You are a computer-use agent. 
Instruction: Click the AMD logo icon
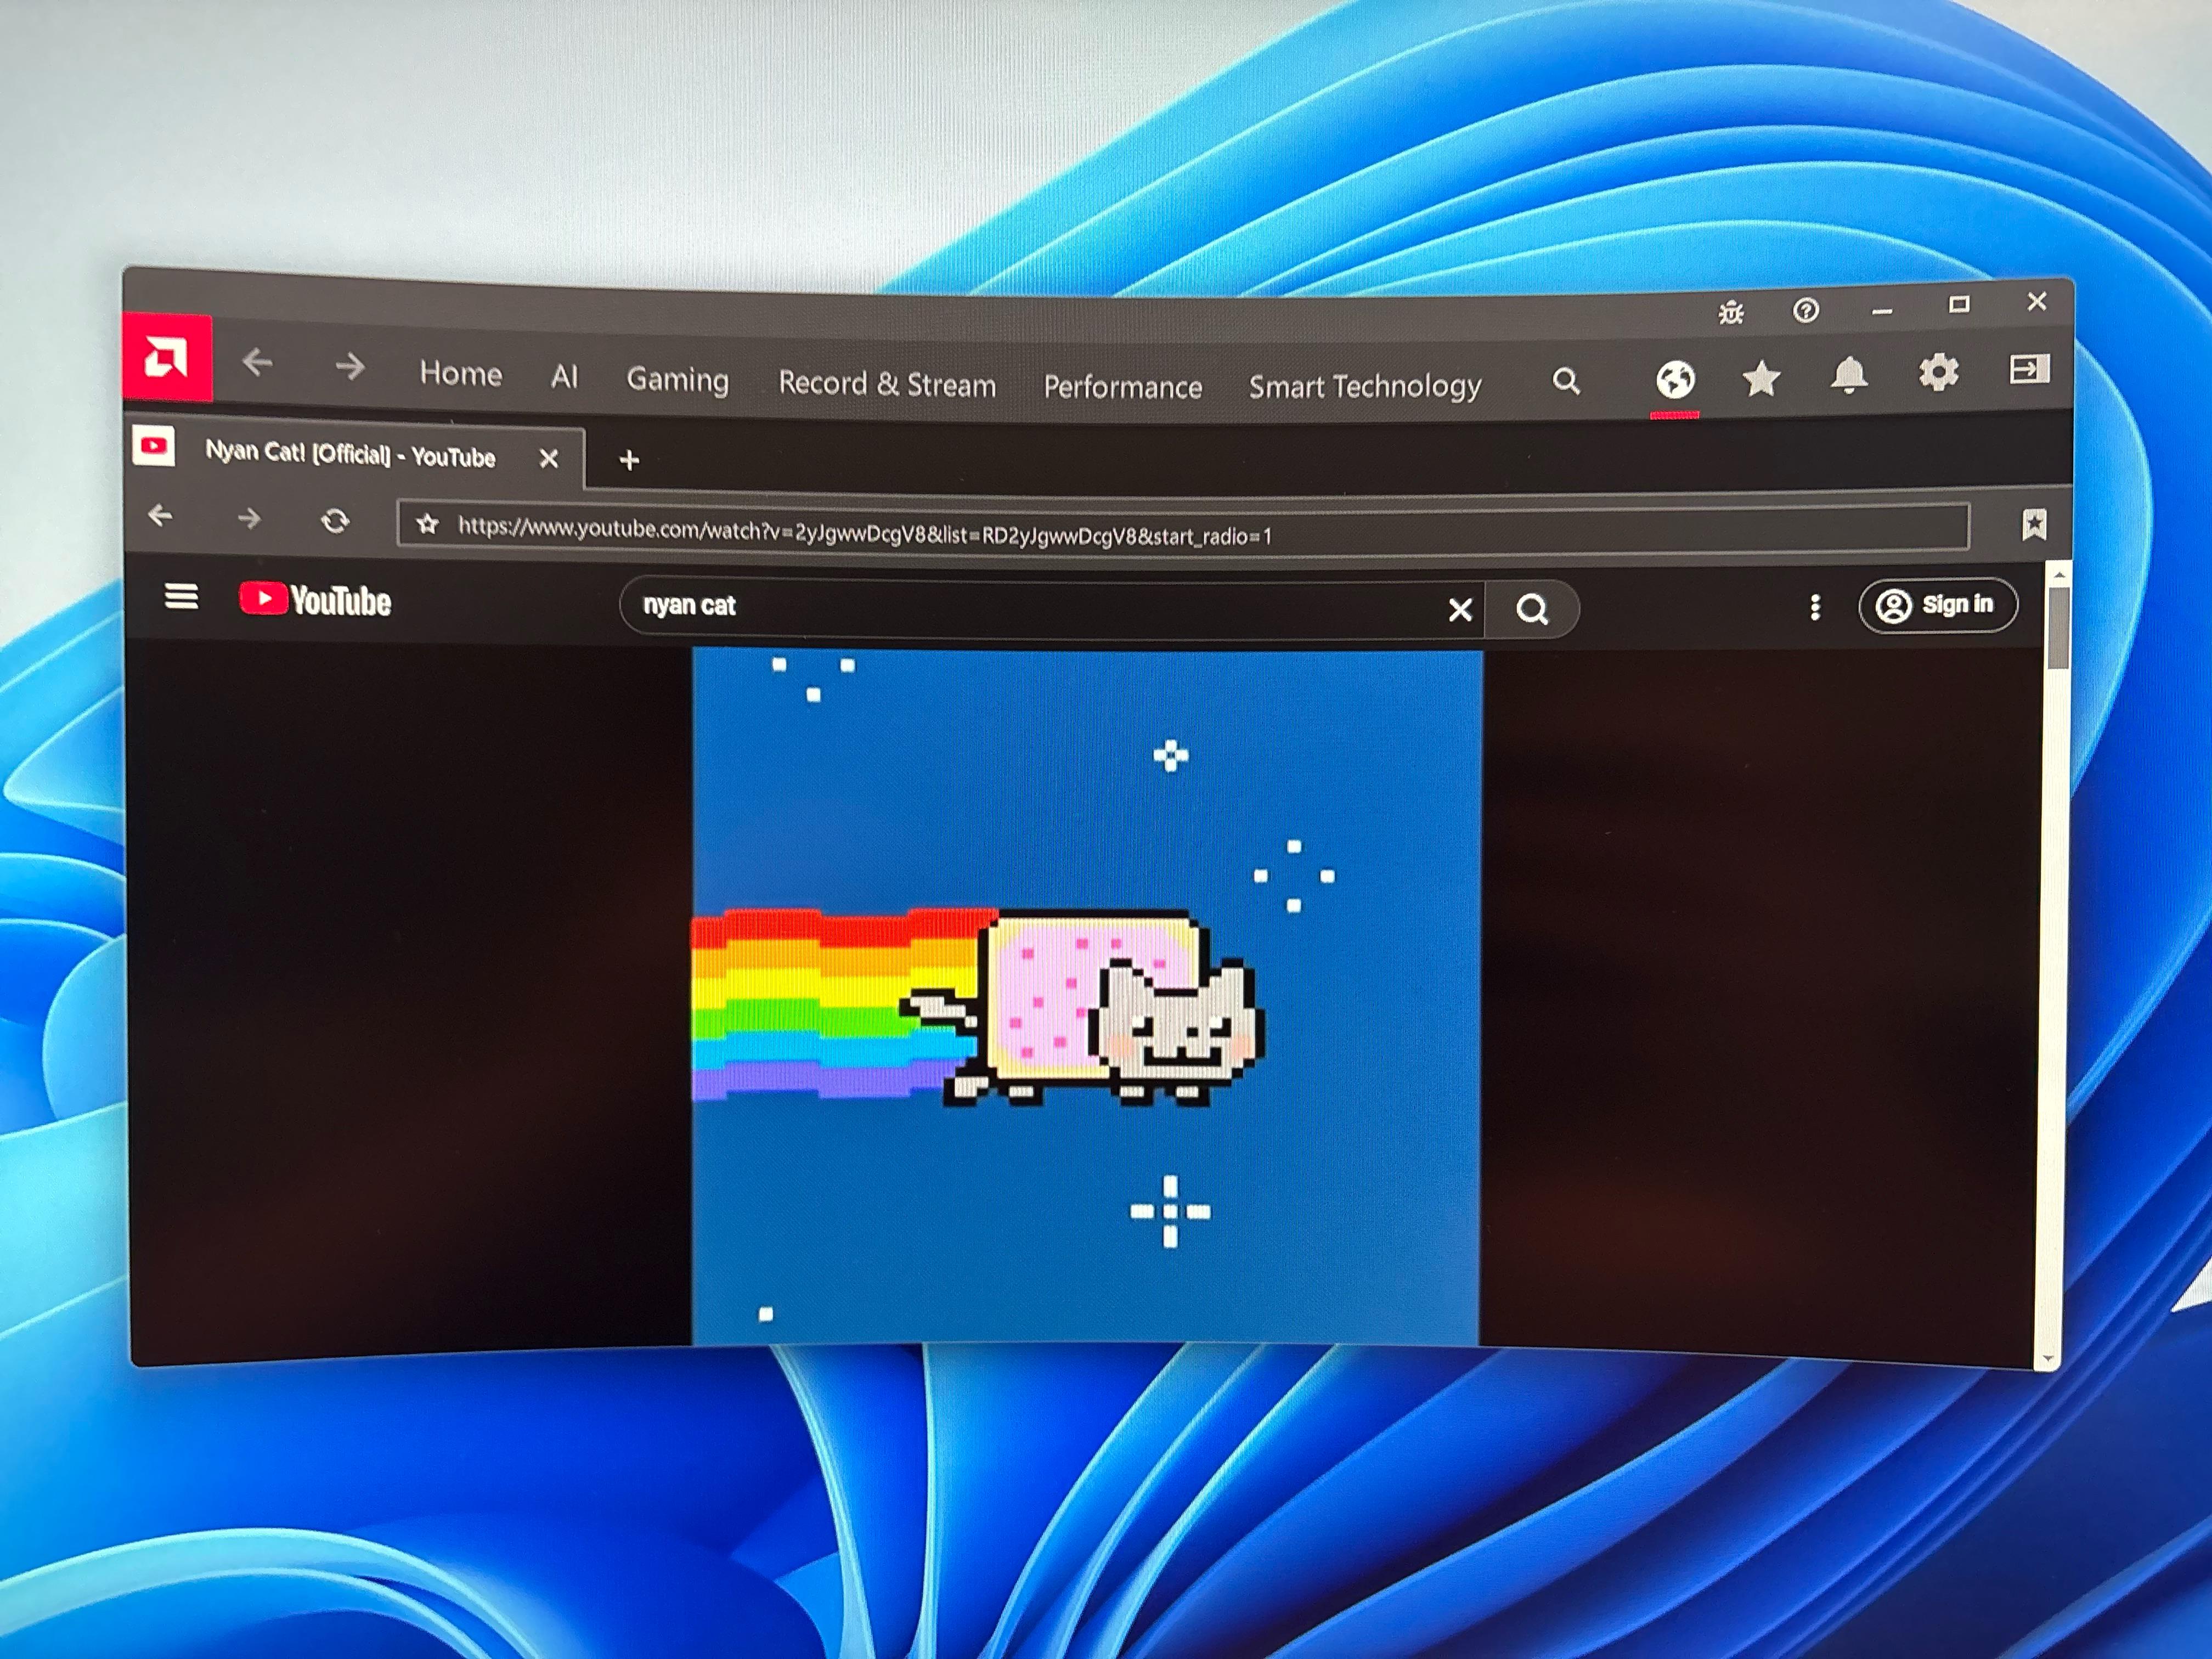click(167, 357)
